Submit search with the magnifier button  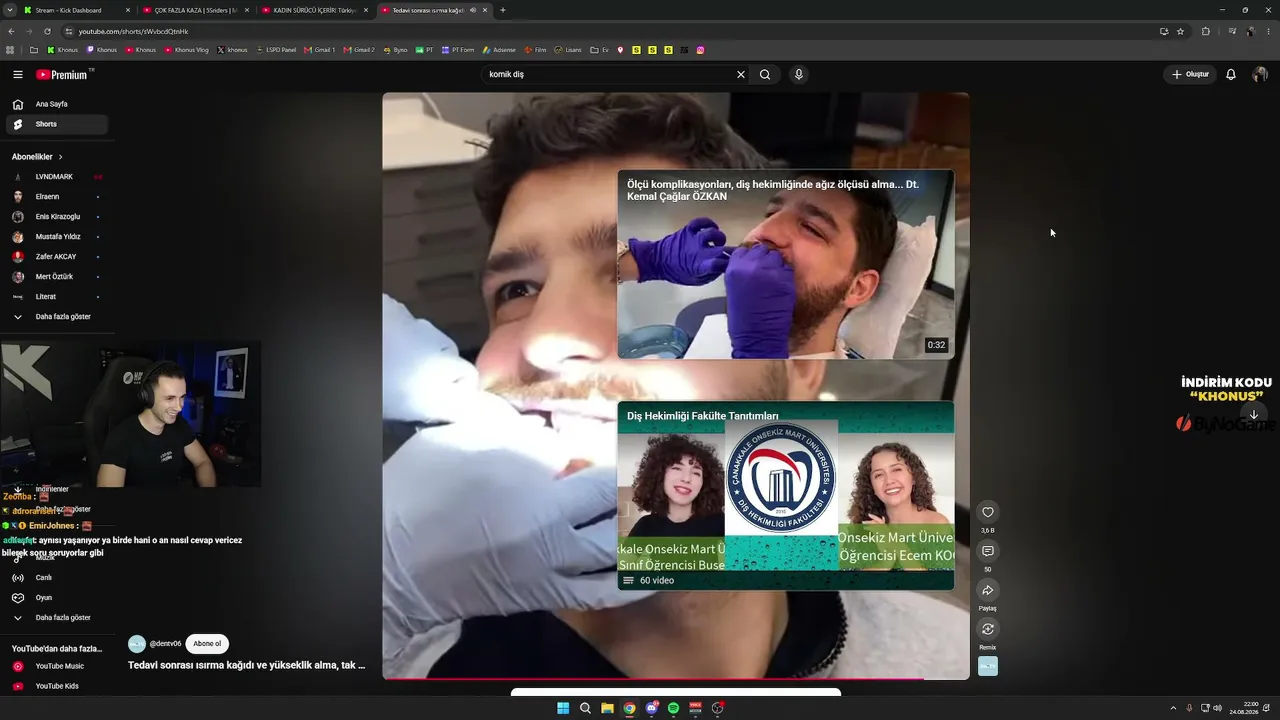(765, 74)
